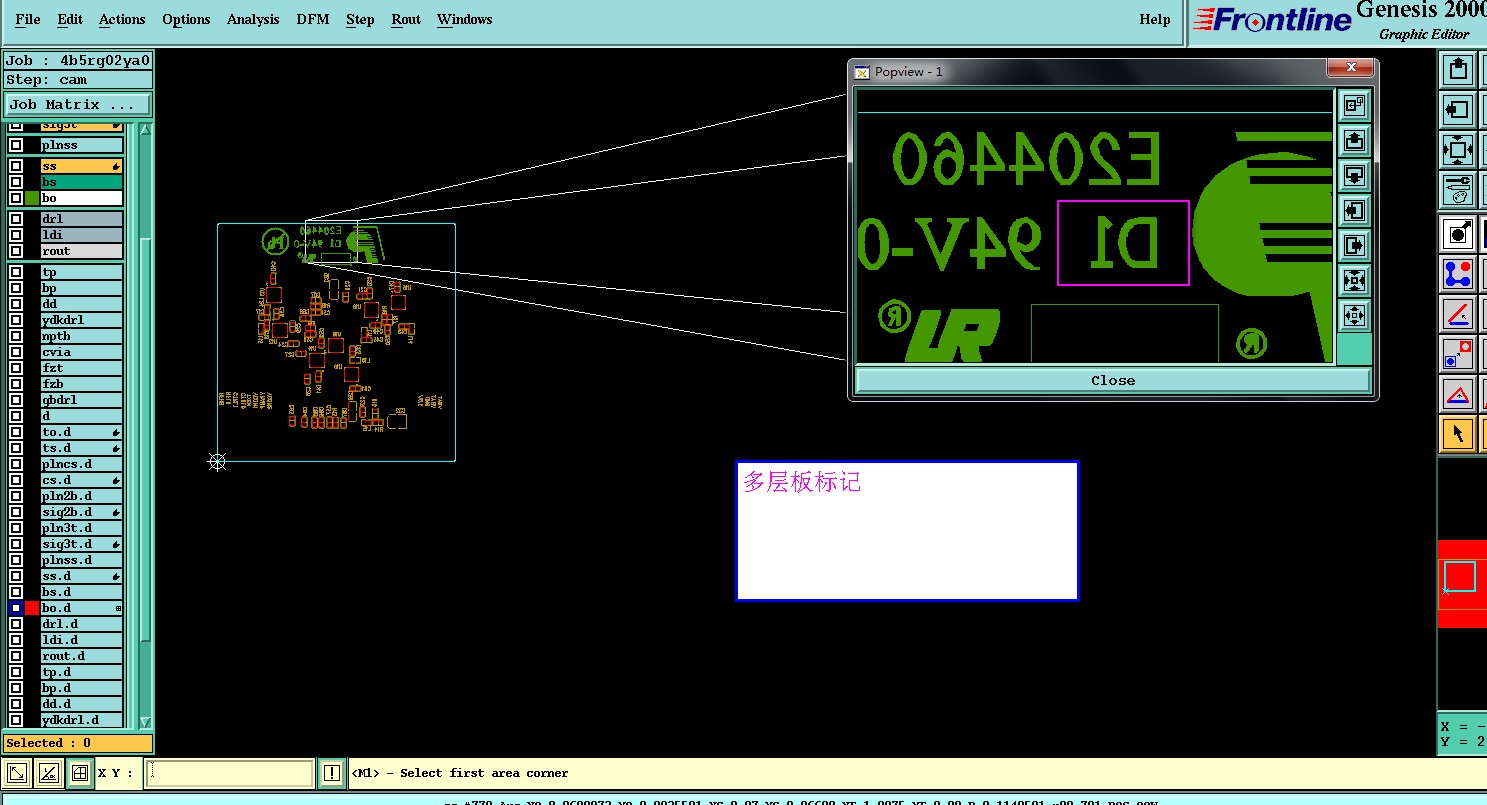Click the exclamation mark button
The width and height of the screenshot is (1487, 805).
[x=332, y=773]
